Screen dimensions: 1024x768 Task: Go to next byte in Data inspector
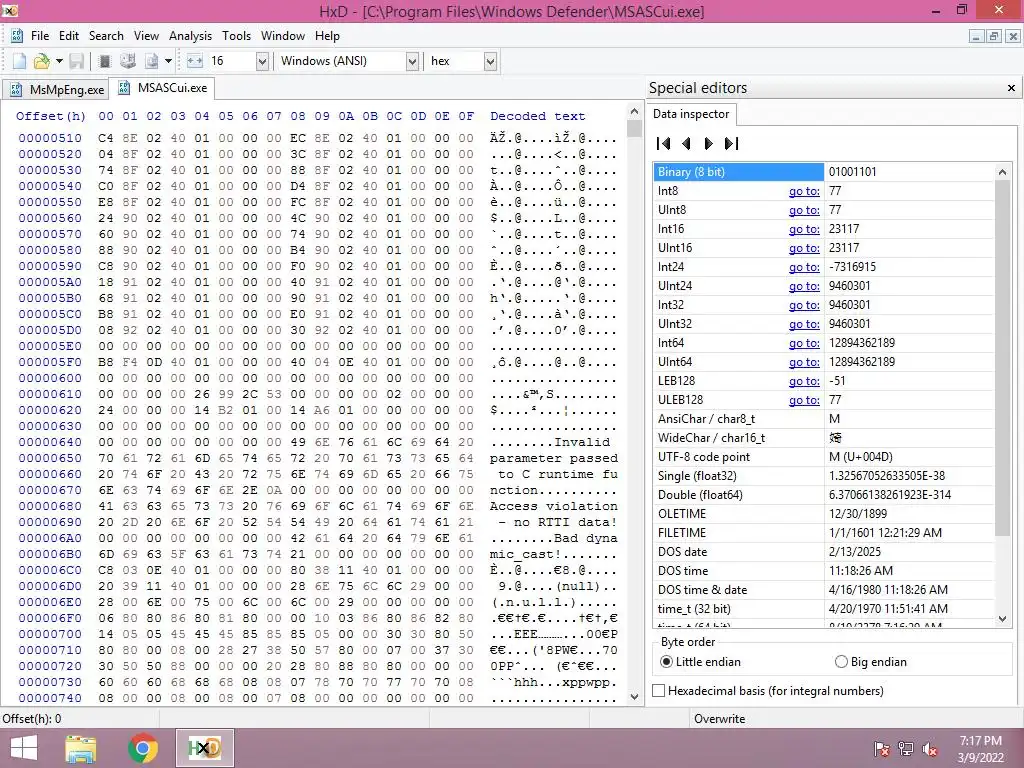[x=709, y=144]
